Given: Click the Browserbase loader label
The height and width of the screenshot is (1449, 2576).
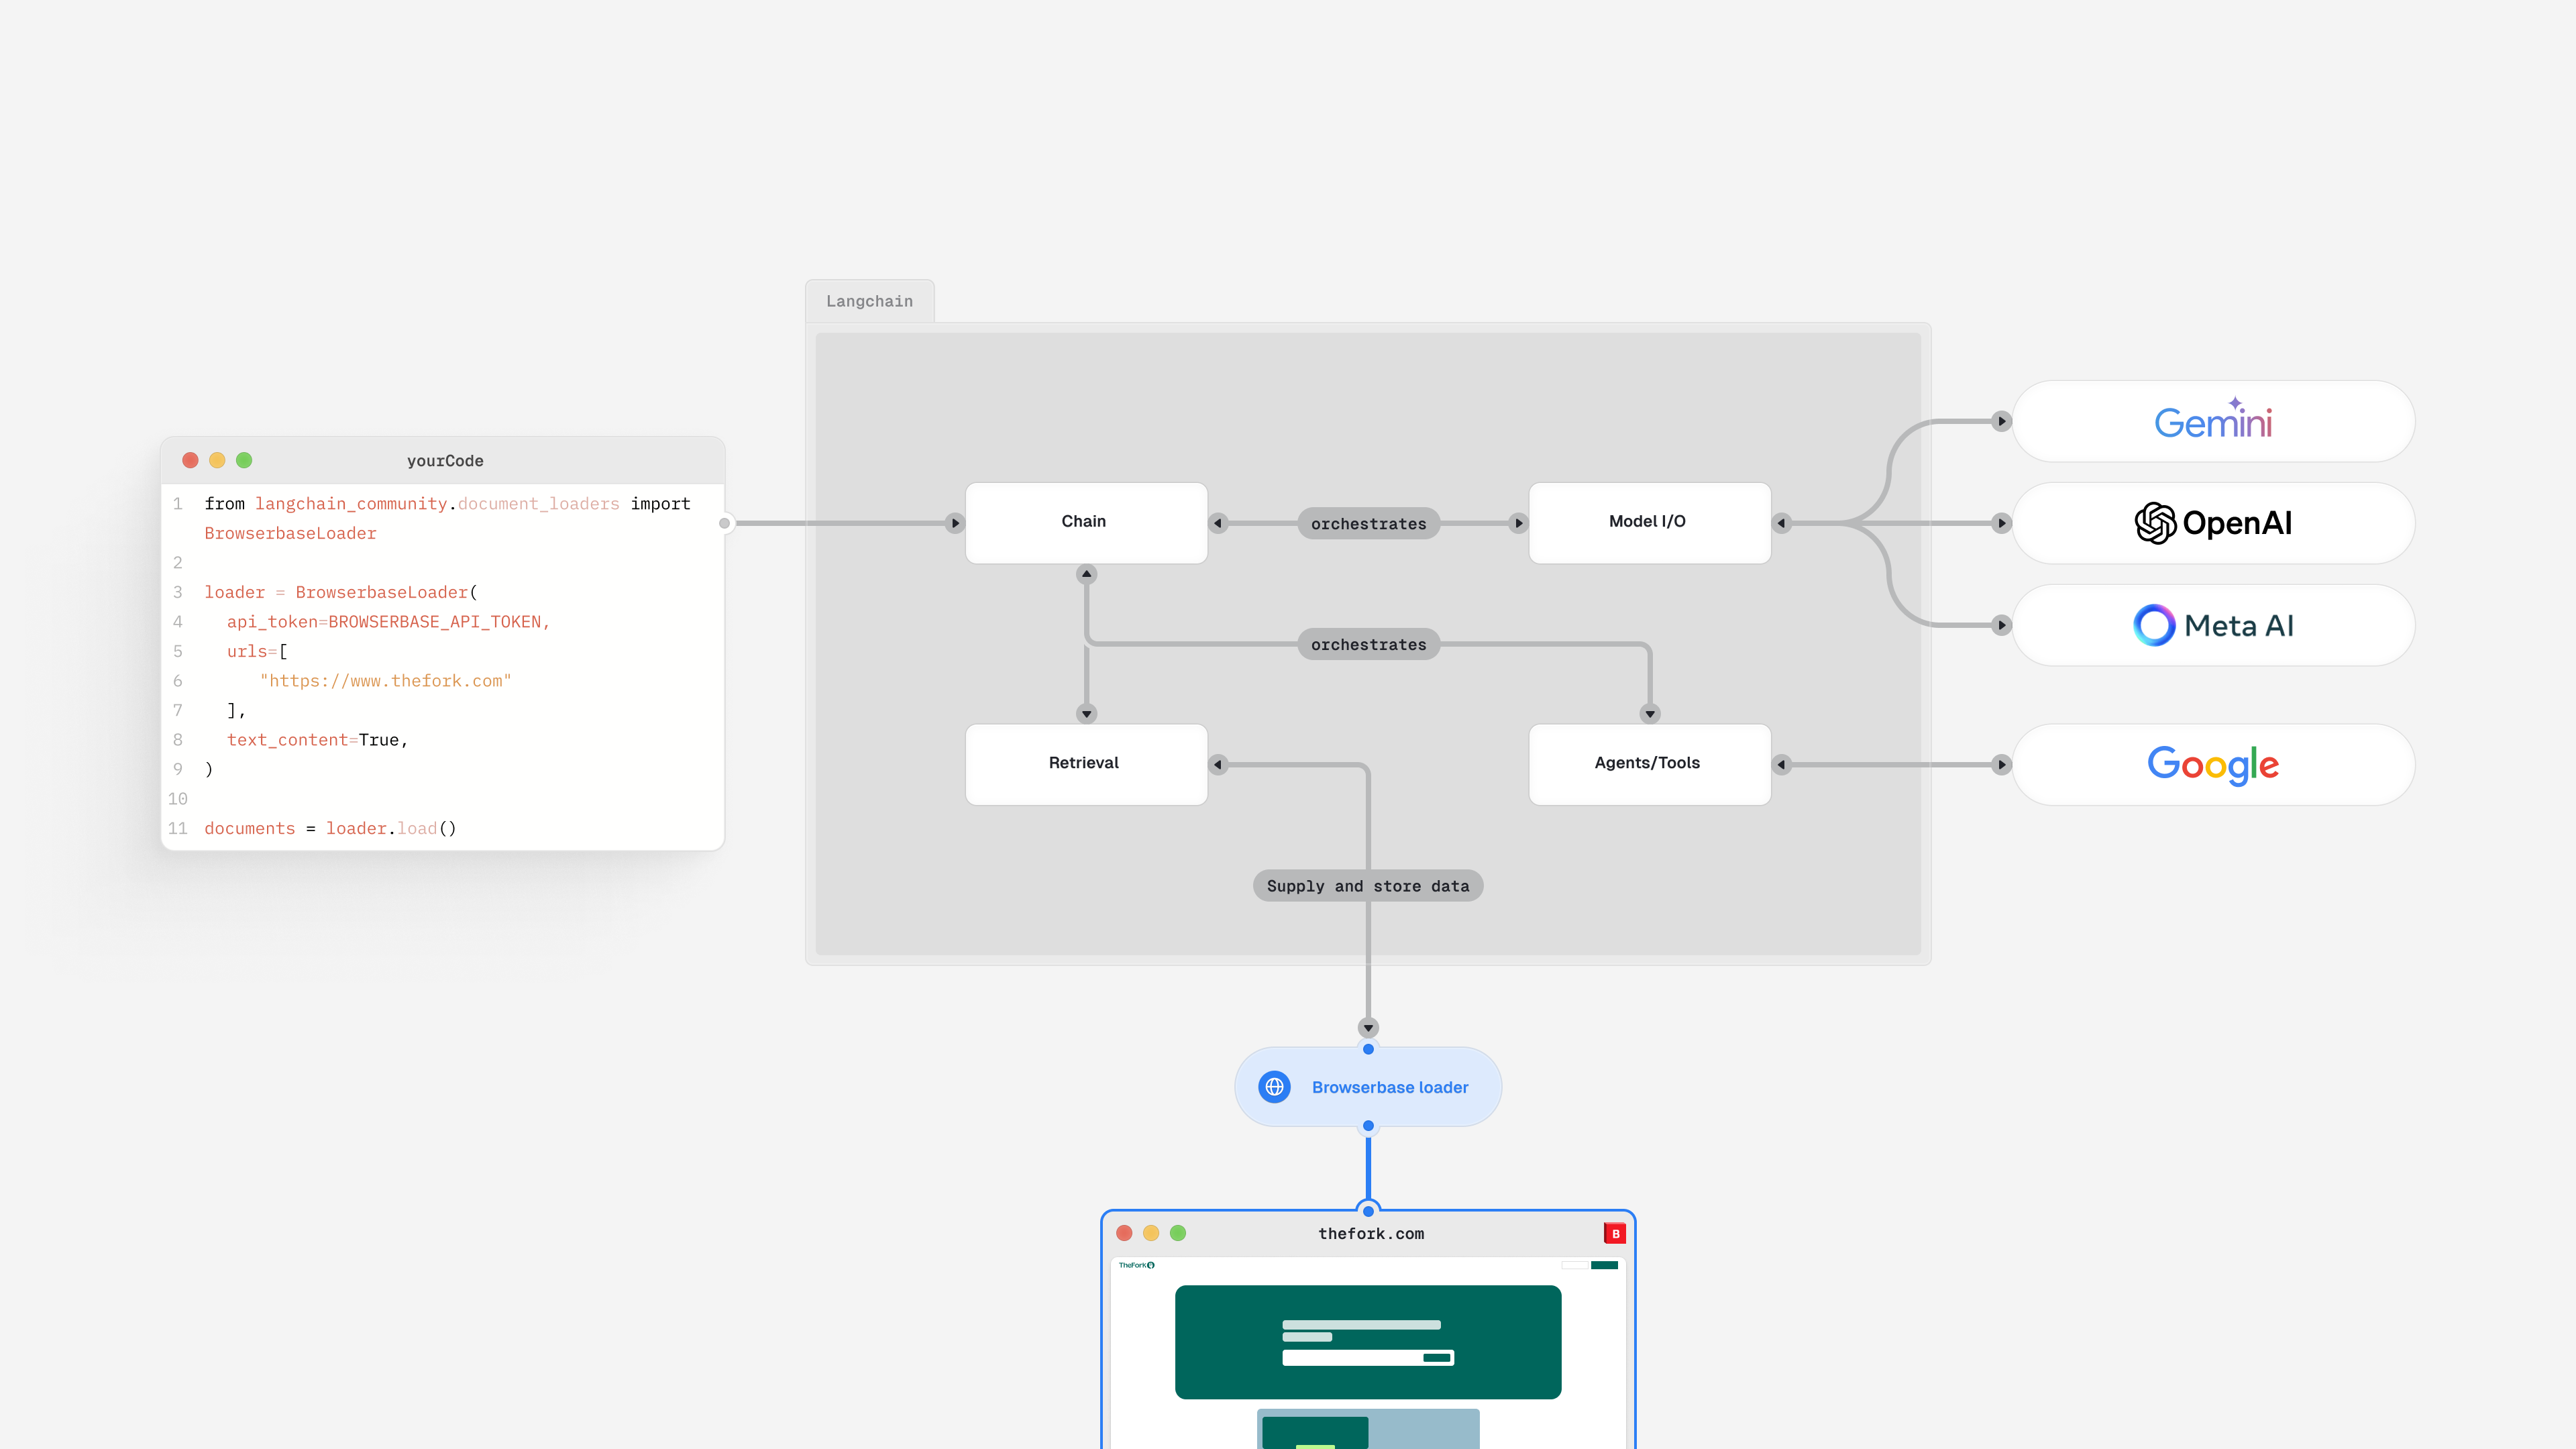Looking at the screenshot, I should 1389,1087.
